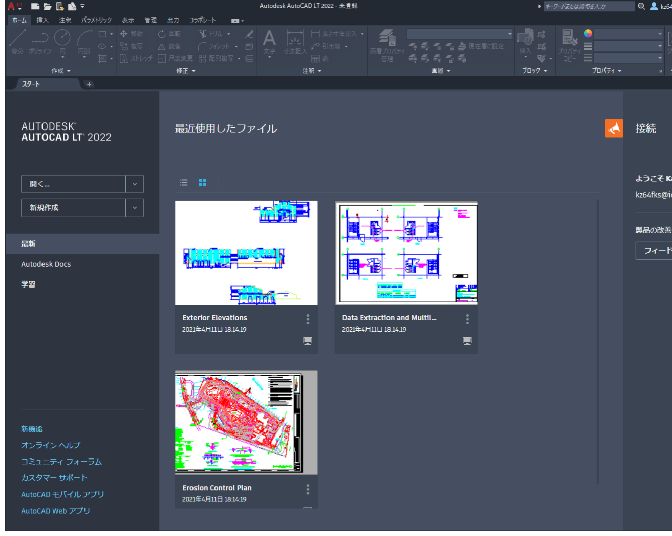
Task: Open the quick access toolbar customize dropdown
Action: (82, 6)
